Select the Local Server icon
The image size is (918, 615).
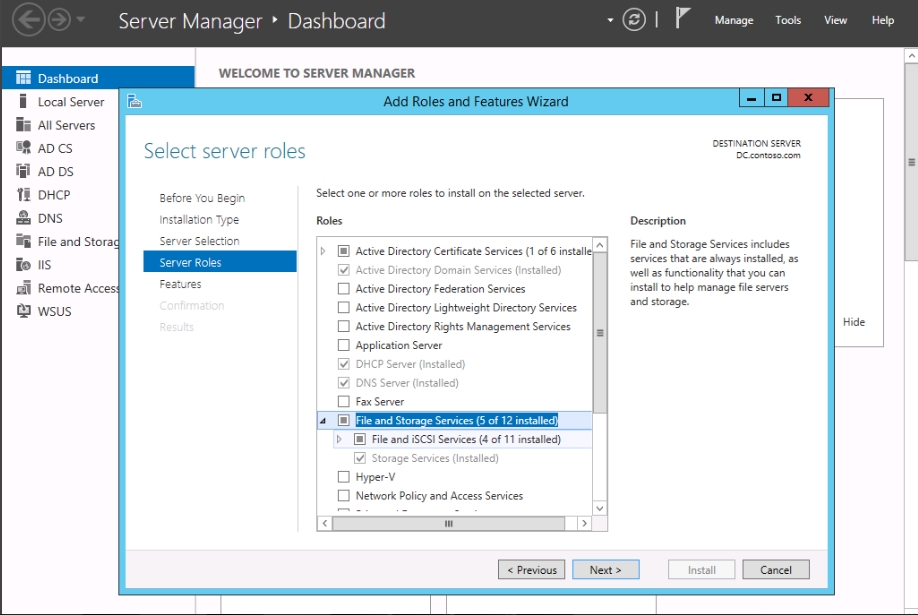click(23, 102)
